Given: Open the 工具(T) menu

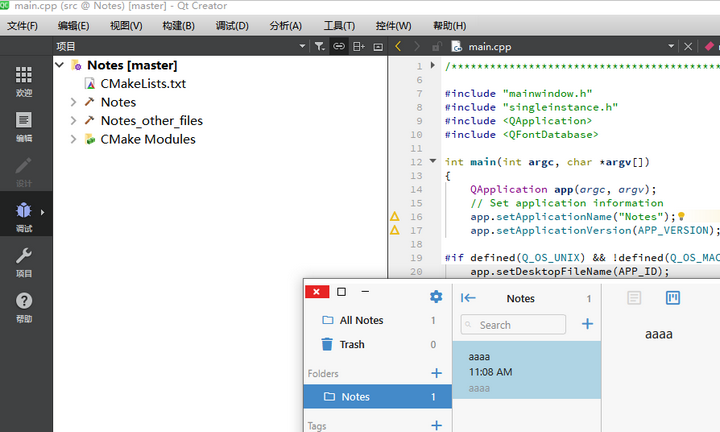Looking at the screenshot, I should point(339,26).
